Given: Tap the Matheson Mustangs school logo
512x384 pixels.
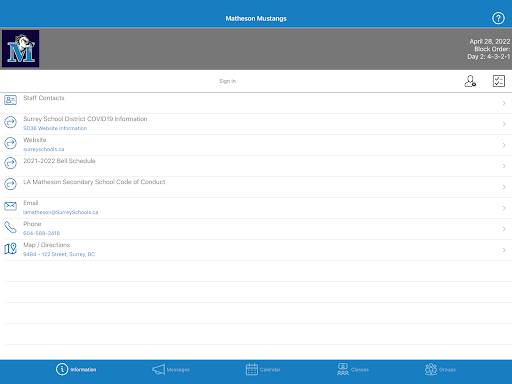Looking at the screenshot, I should [x=21, y=49].
